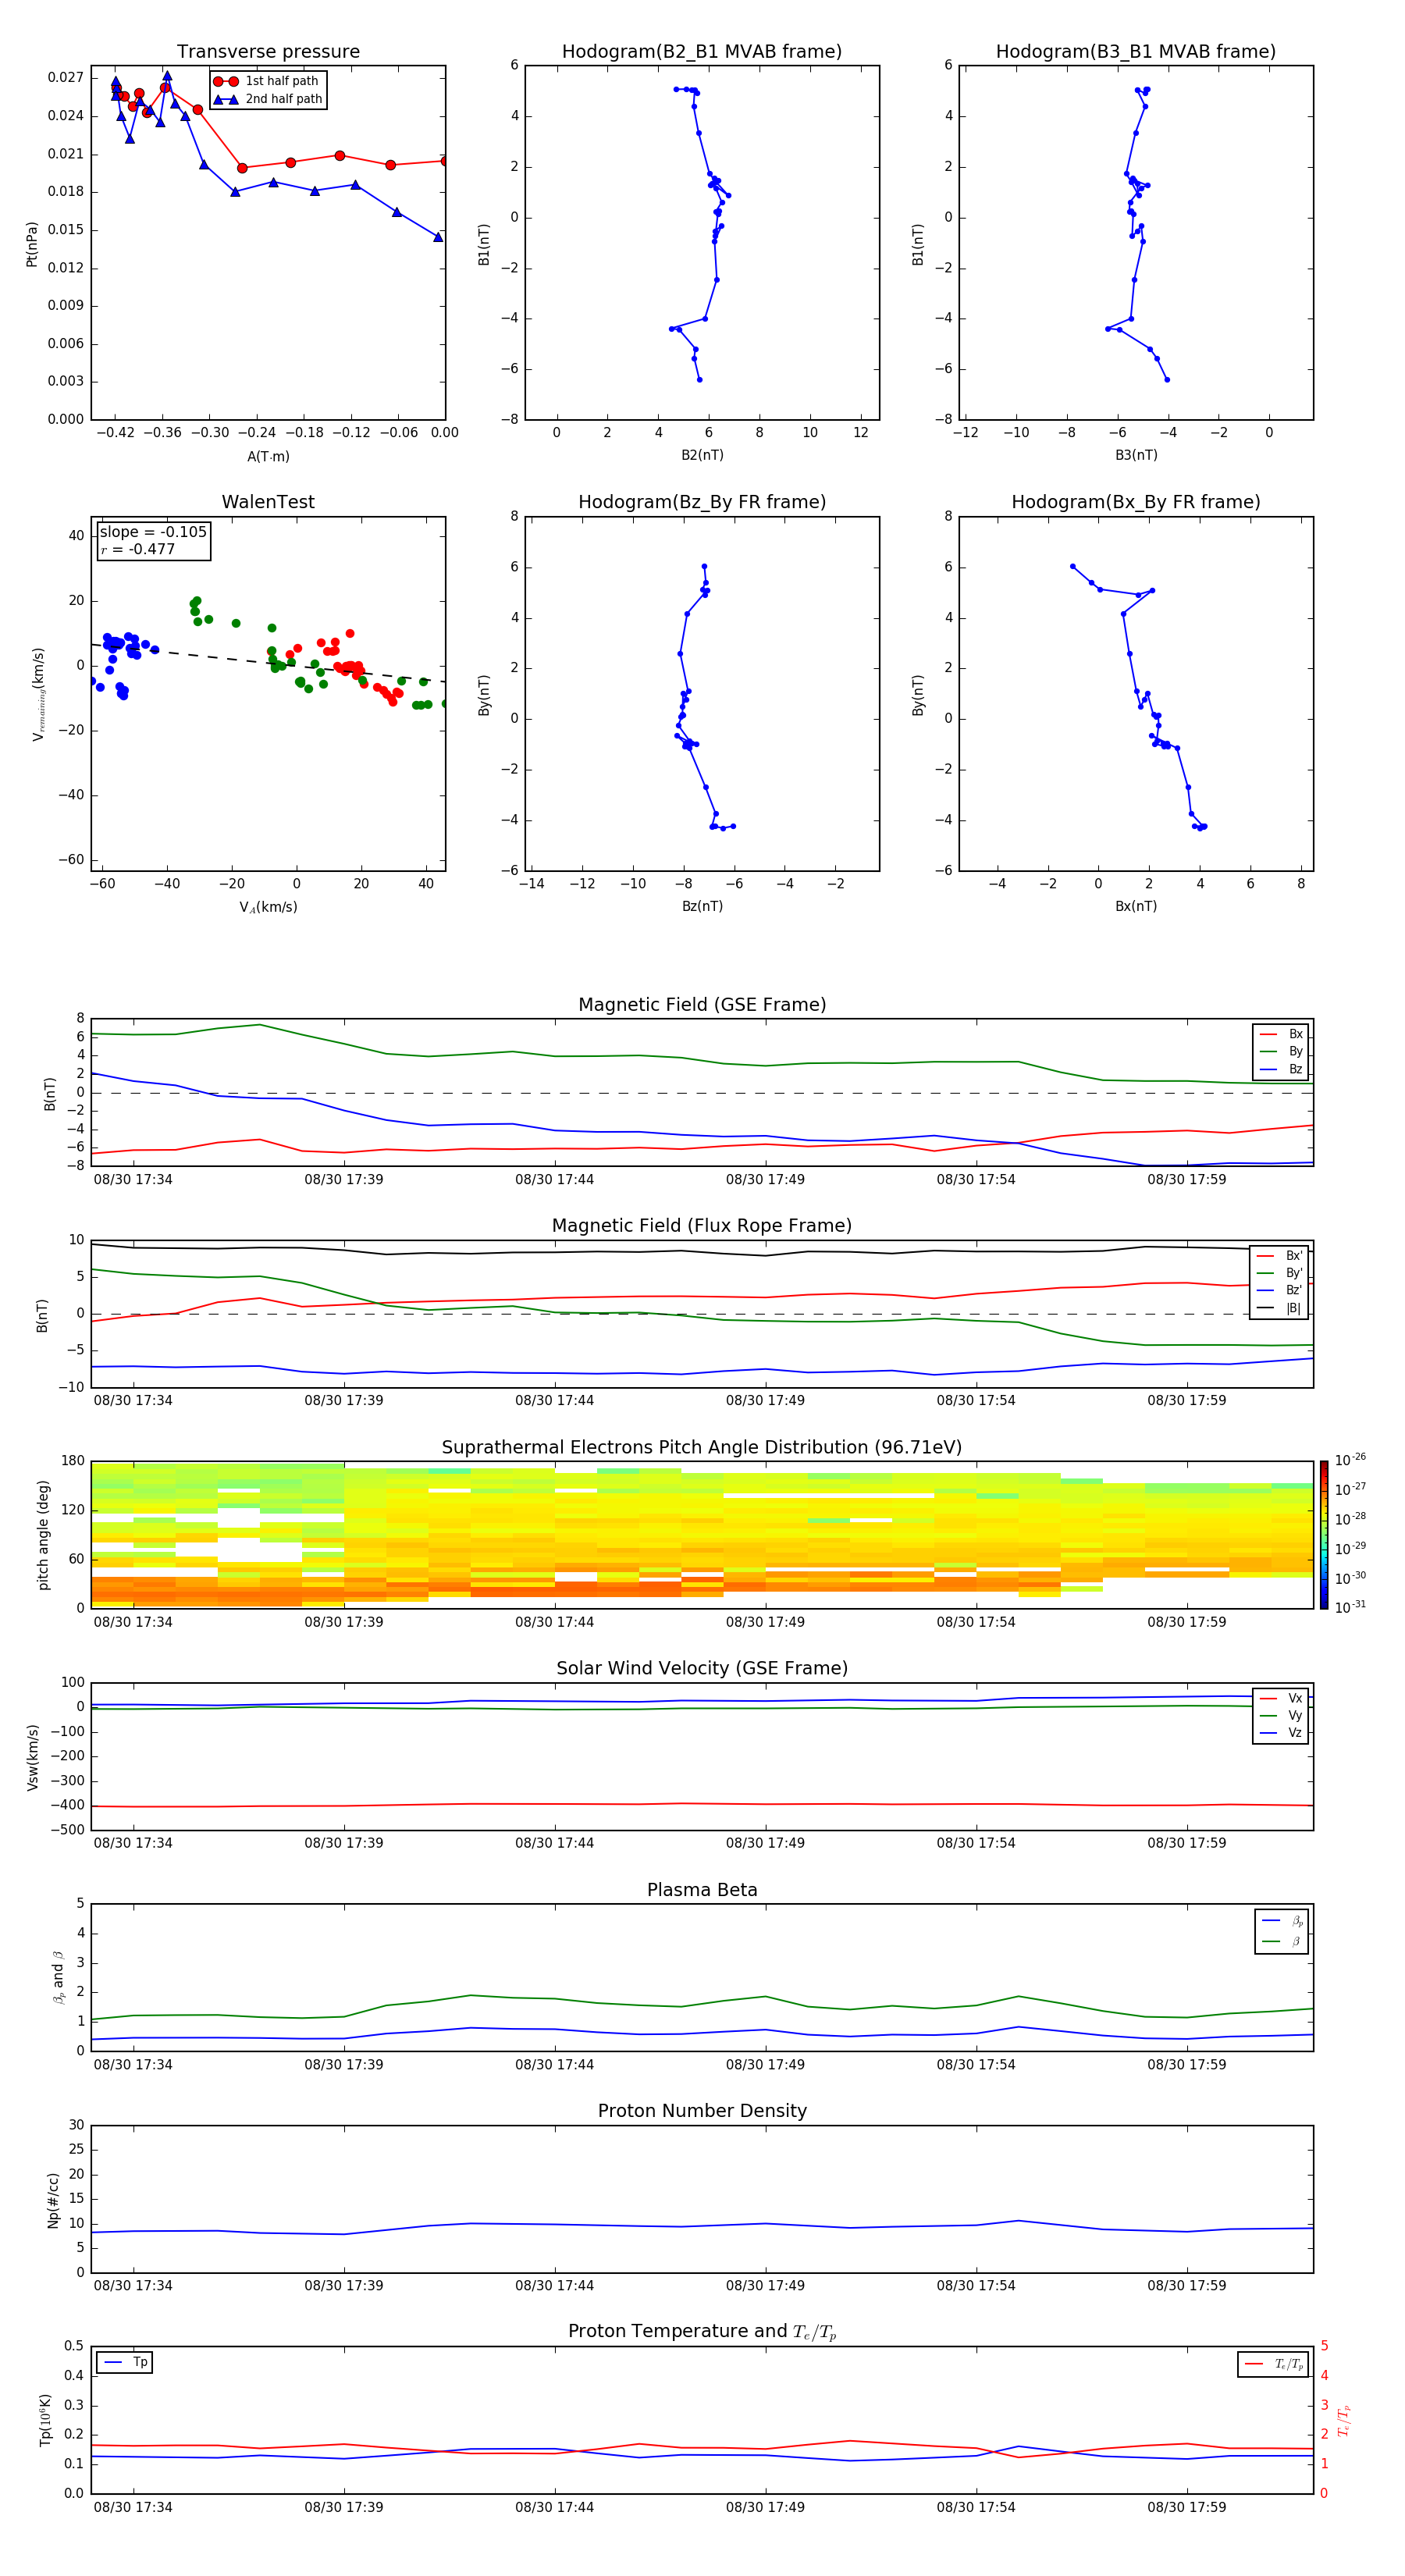
Task: Click the 'Proton Number Density' title
Action: pyautogui.click(x=702, y=2112)
